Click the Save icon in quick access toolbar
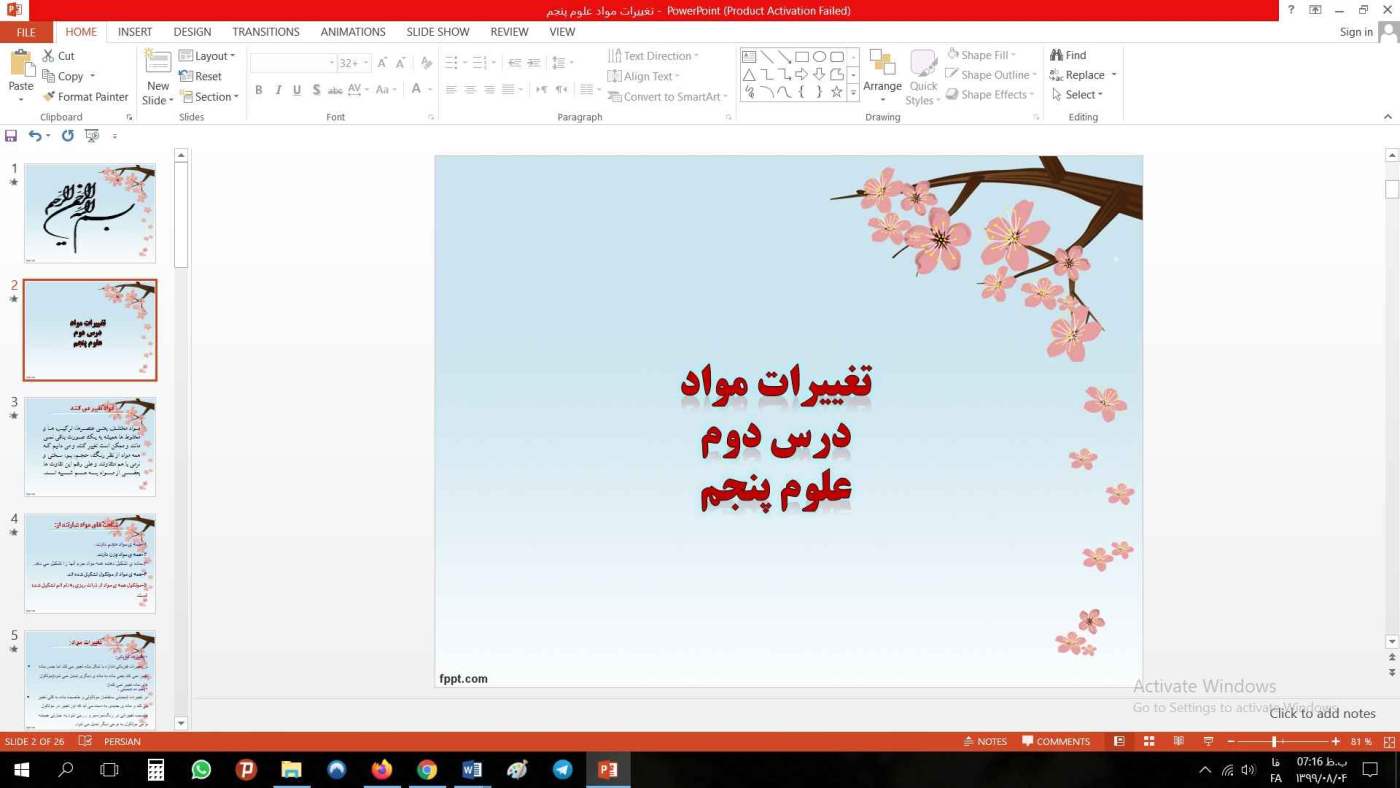 point(11,136)
